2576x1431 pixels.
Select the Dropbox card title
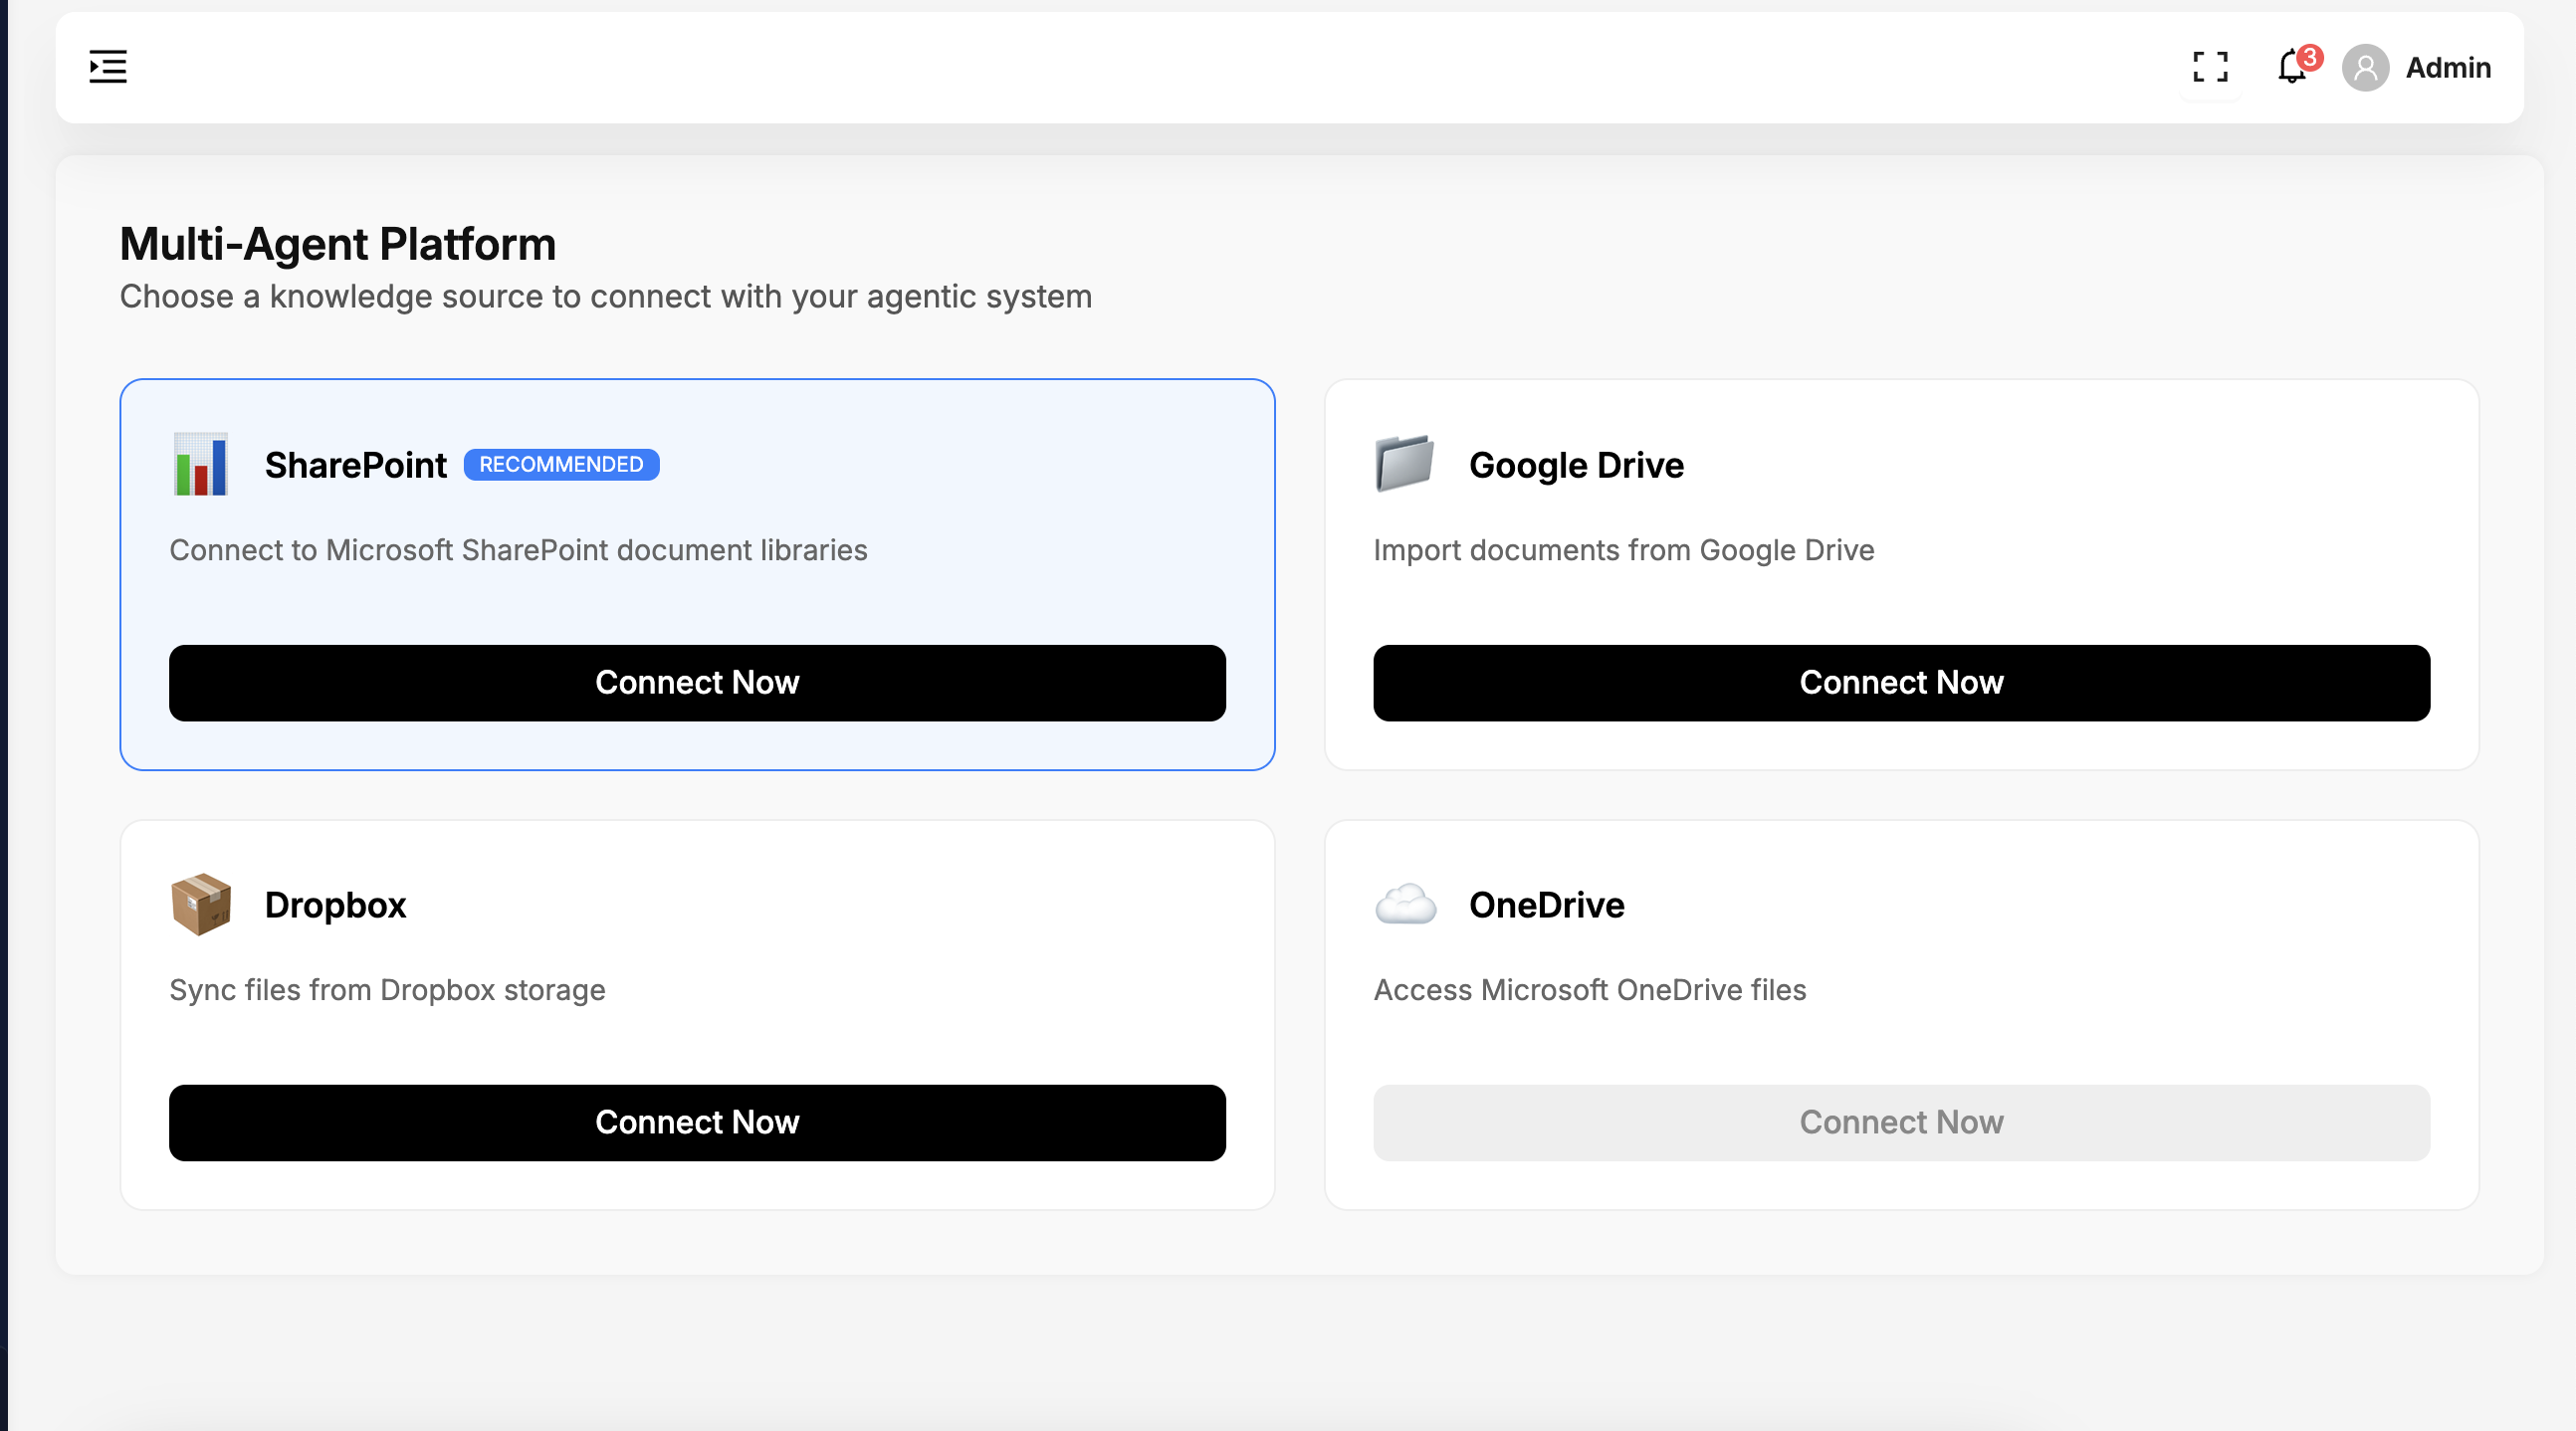click(x=335, y=905)
